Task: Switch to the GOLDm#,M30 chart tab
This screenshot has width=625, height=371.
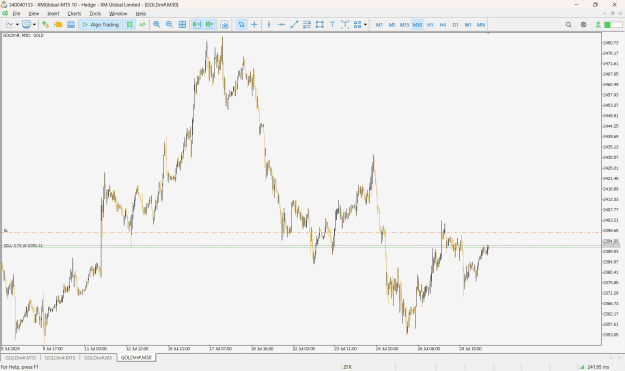Action: coord(136,358)
